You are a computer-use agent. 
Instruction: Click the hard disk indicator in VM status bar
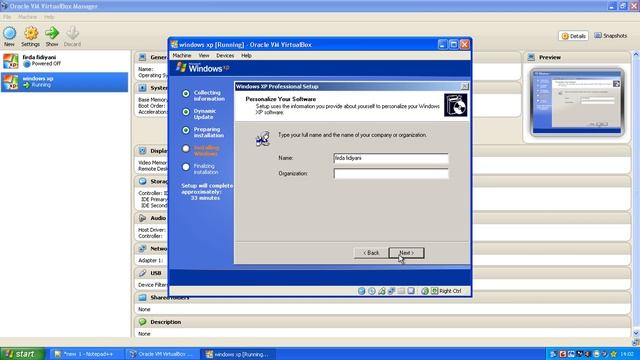tap(362, 291)
